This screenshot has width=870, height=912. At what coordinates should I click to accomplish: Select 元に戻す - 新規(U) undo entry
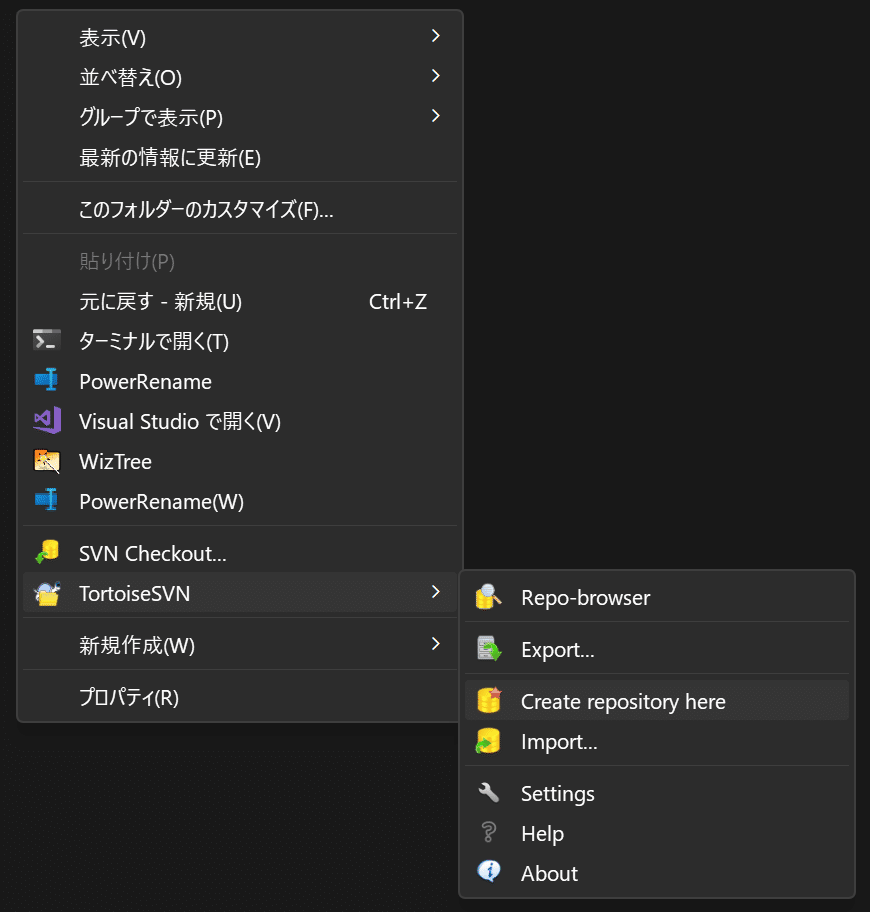click(x=240, y=301)
